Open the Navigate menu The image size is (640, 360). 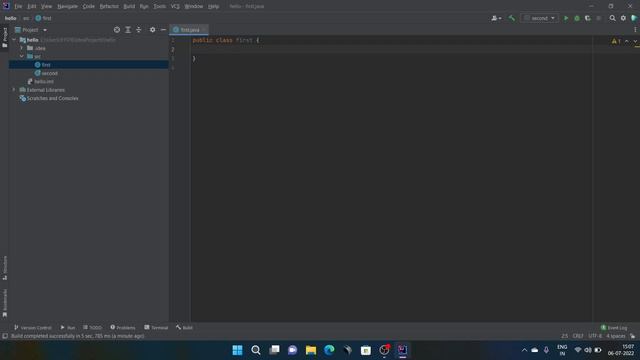click(x=67, y=7)
